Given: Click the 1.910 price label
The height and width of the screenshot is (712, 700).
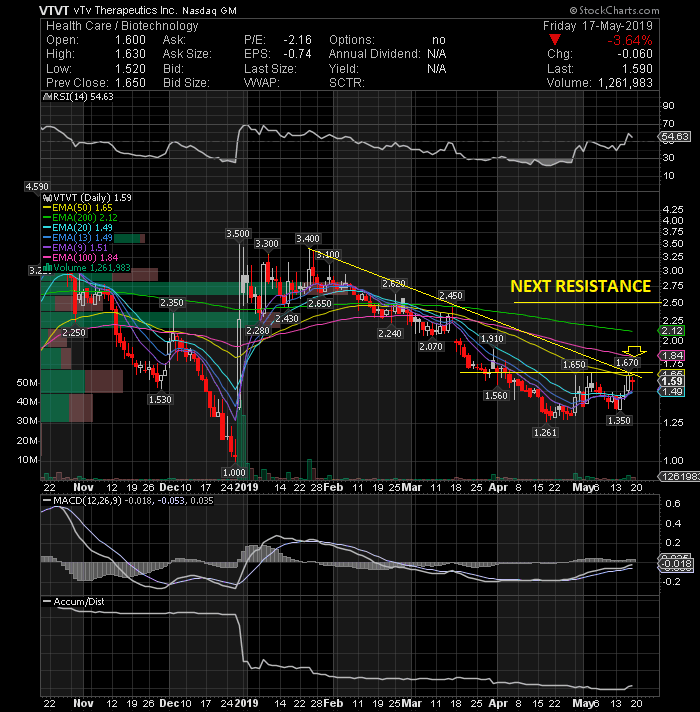Looking at the screenshot, I should click(492, 338).
